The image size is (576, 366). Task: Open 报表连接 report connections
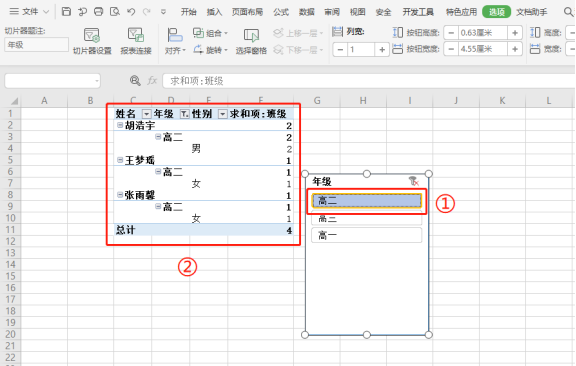coord(136,41)
